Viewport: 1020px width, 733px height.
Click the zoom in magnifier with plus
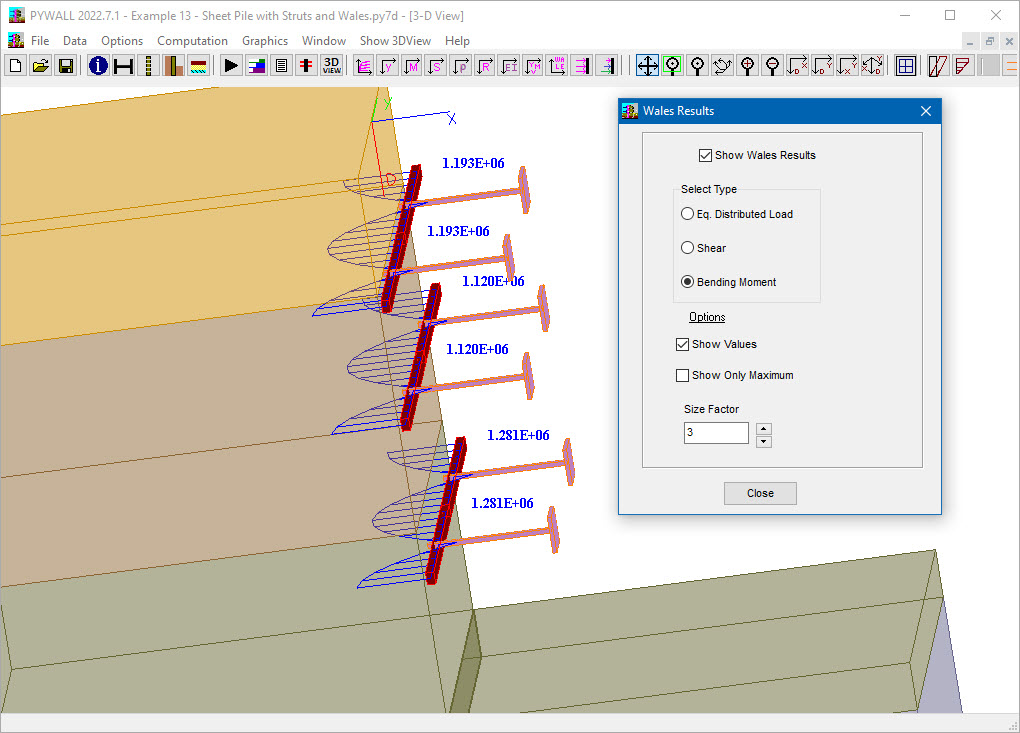[747, 66]
